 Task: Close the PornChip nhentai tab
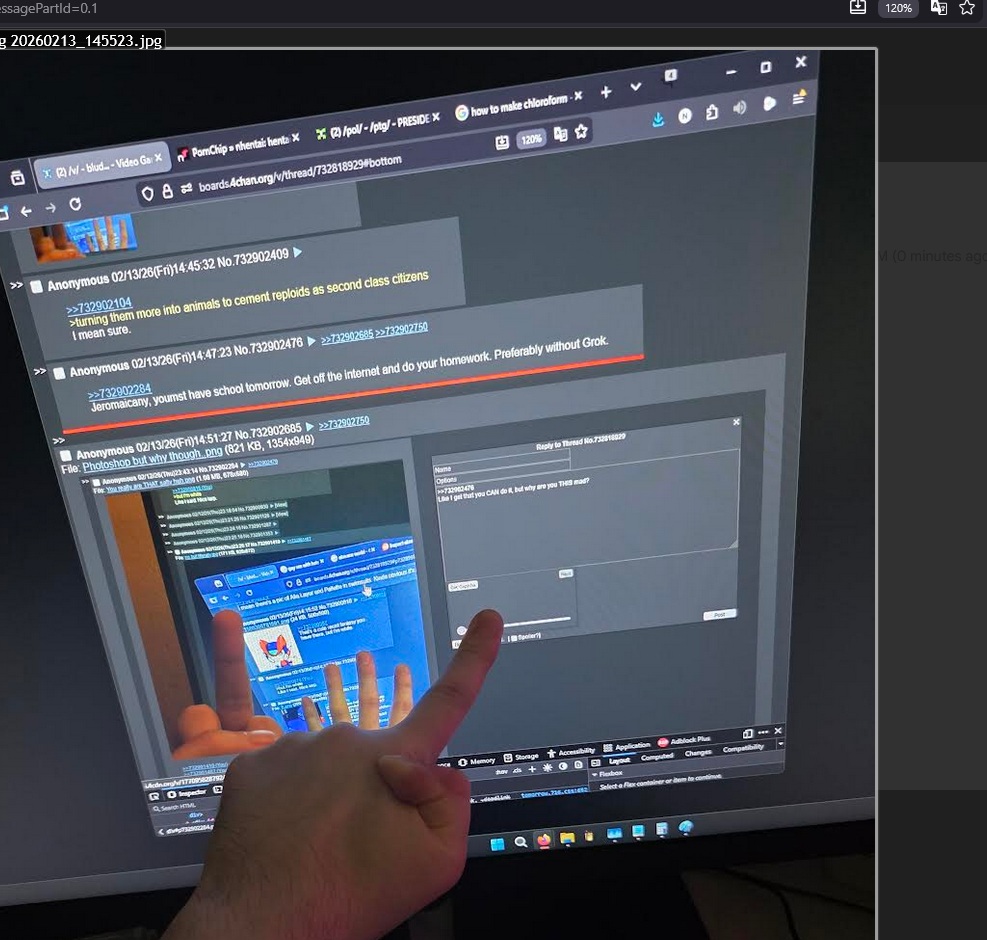(295, 137)
